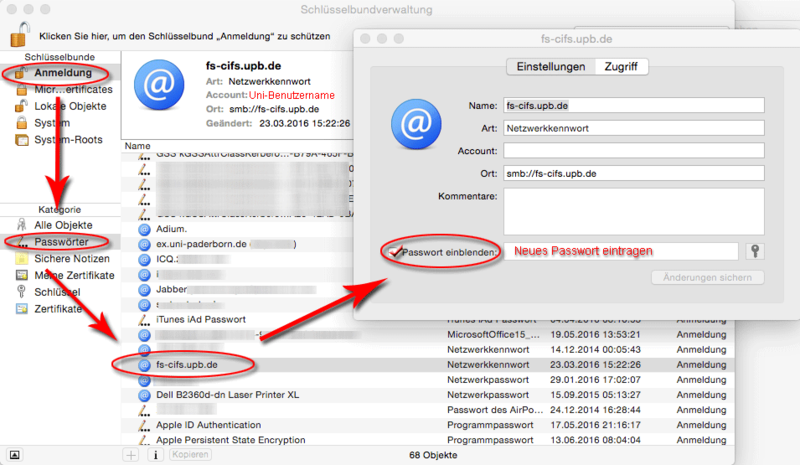Click the note icon beside Sichere Notizen
This screenshot has height=465, width=800.
pos(21,258)
